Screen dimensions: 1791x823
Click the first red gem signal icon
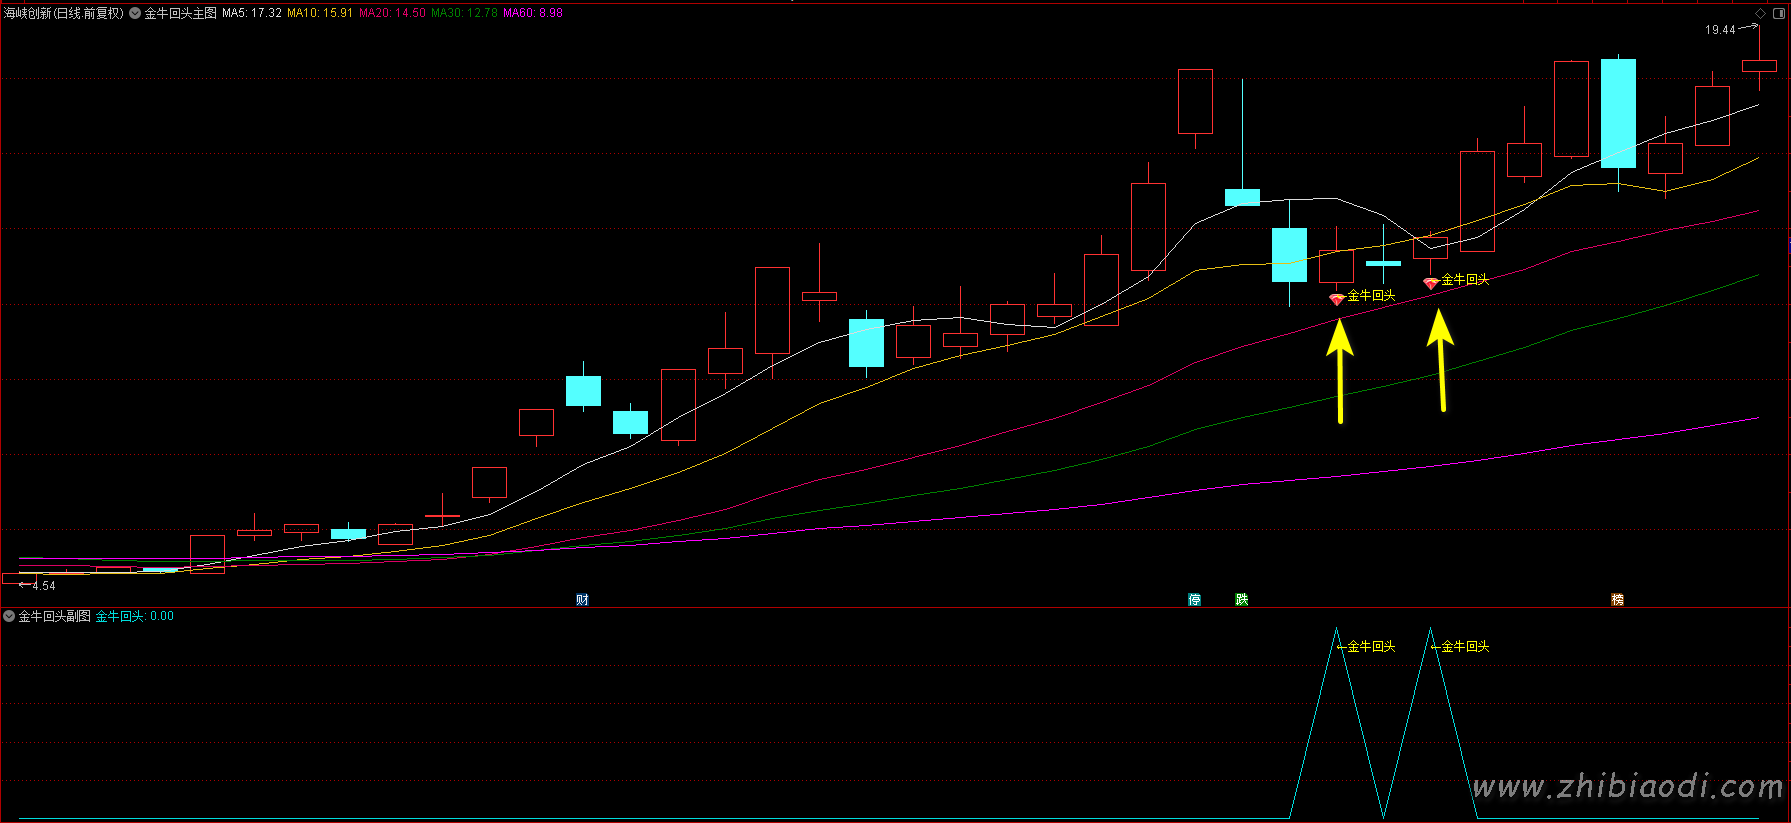pos(1336,299)
